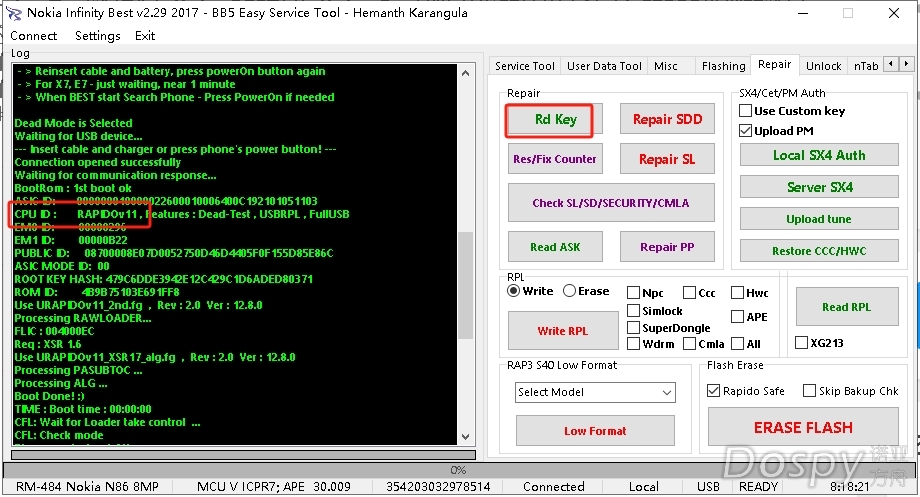This screenshot has height=497, width=920.
Task: Click the Res/Fix Counter button
Action: click(555, 159)
